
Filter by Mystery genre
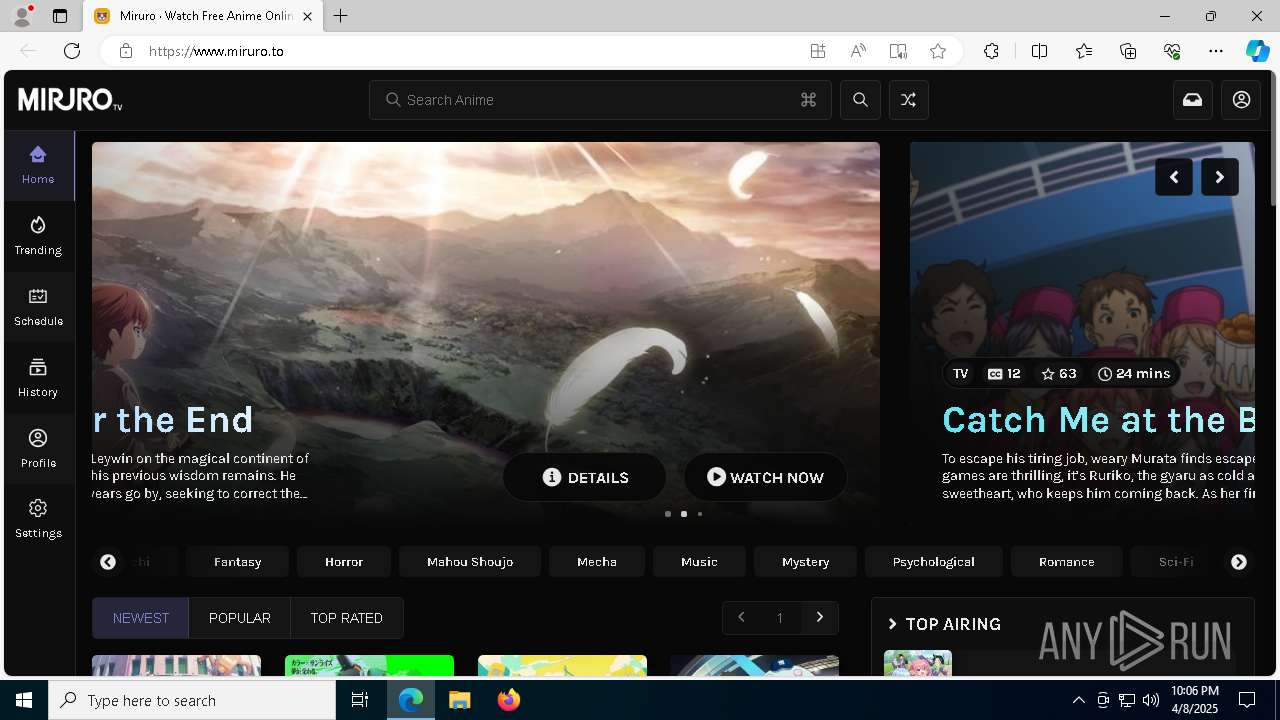(x=806, y=562)
